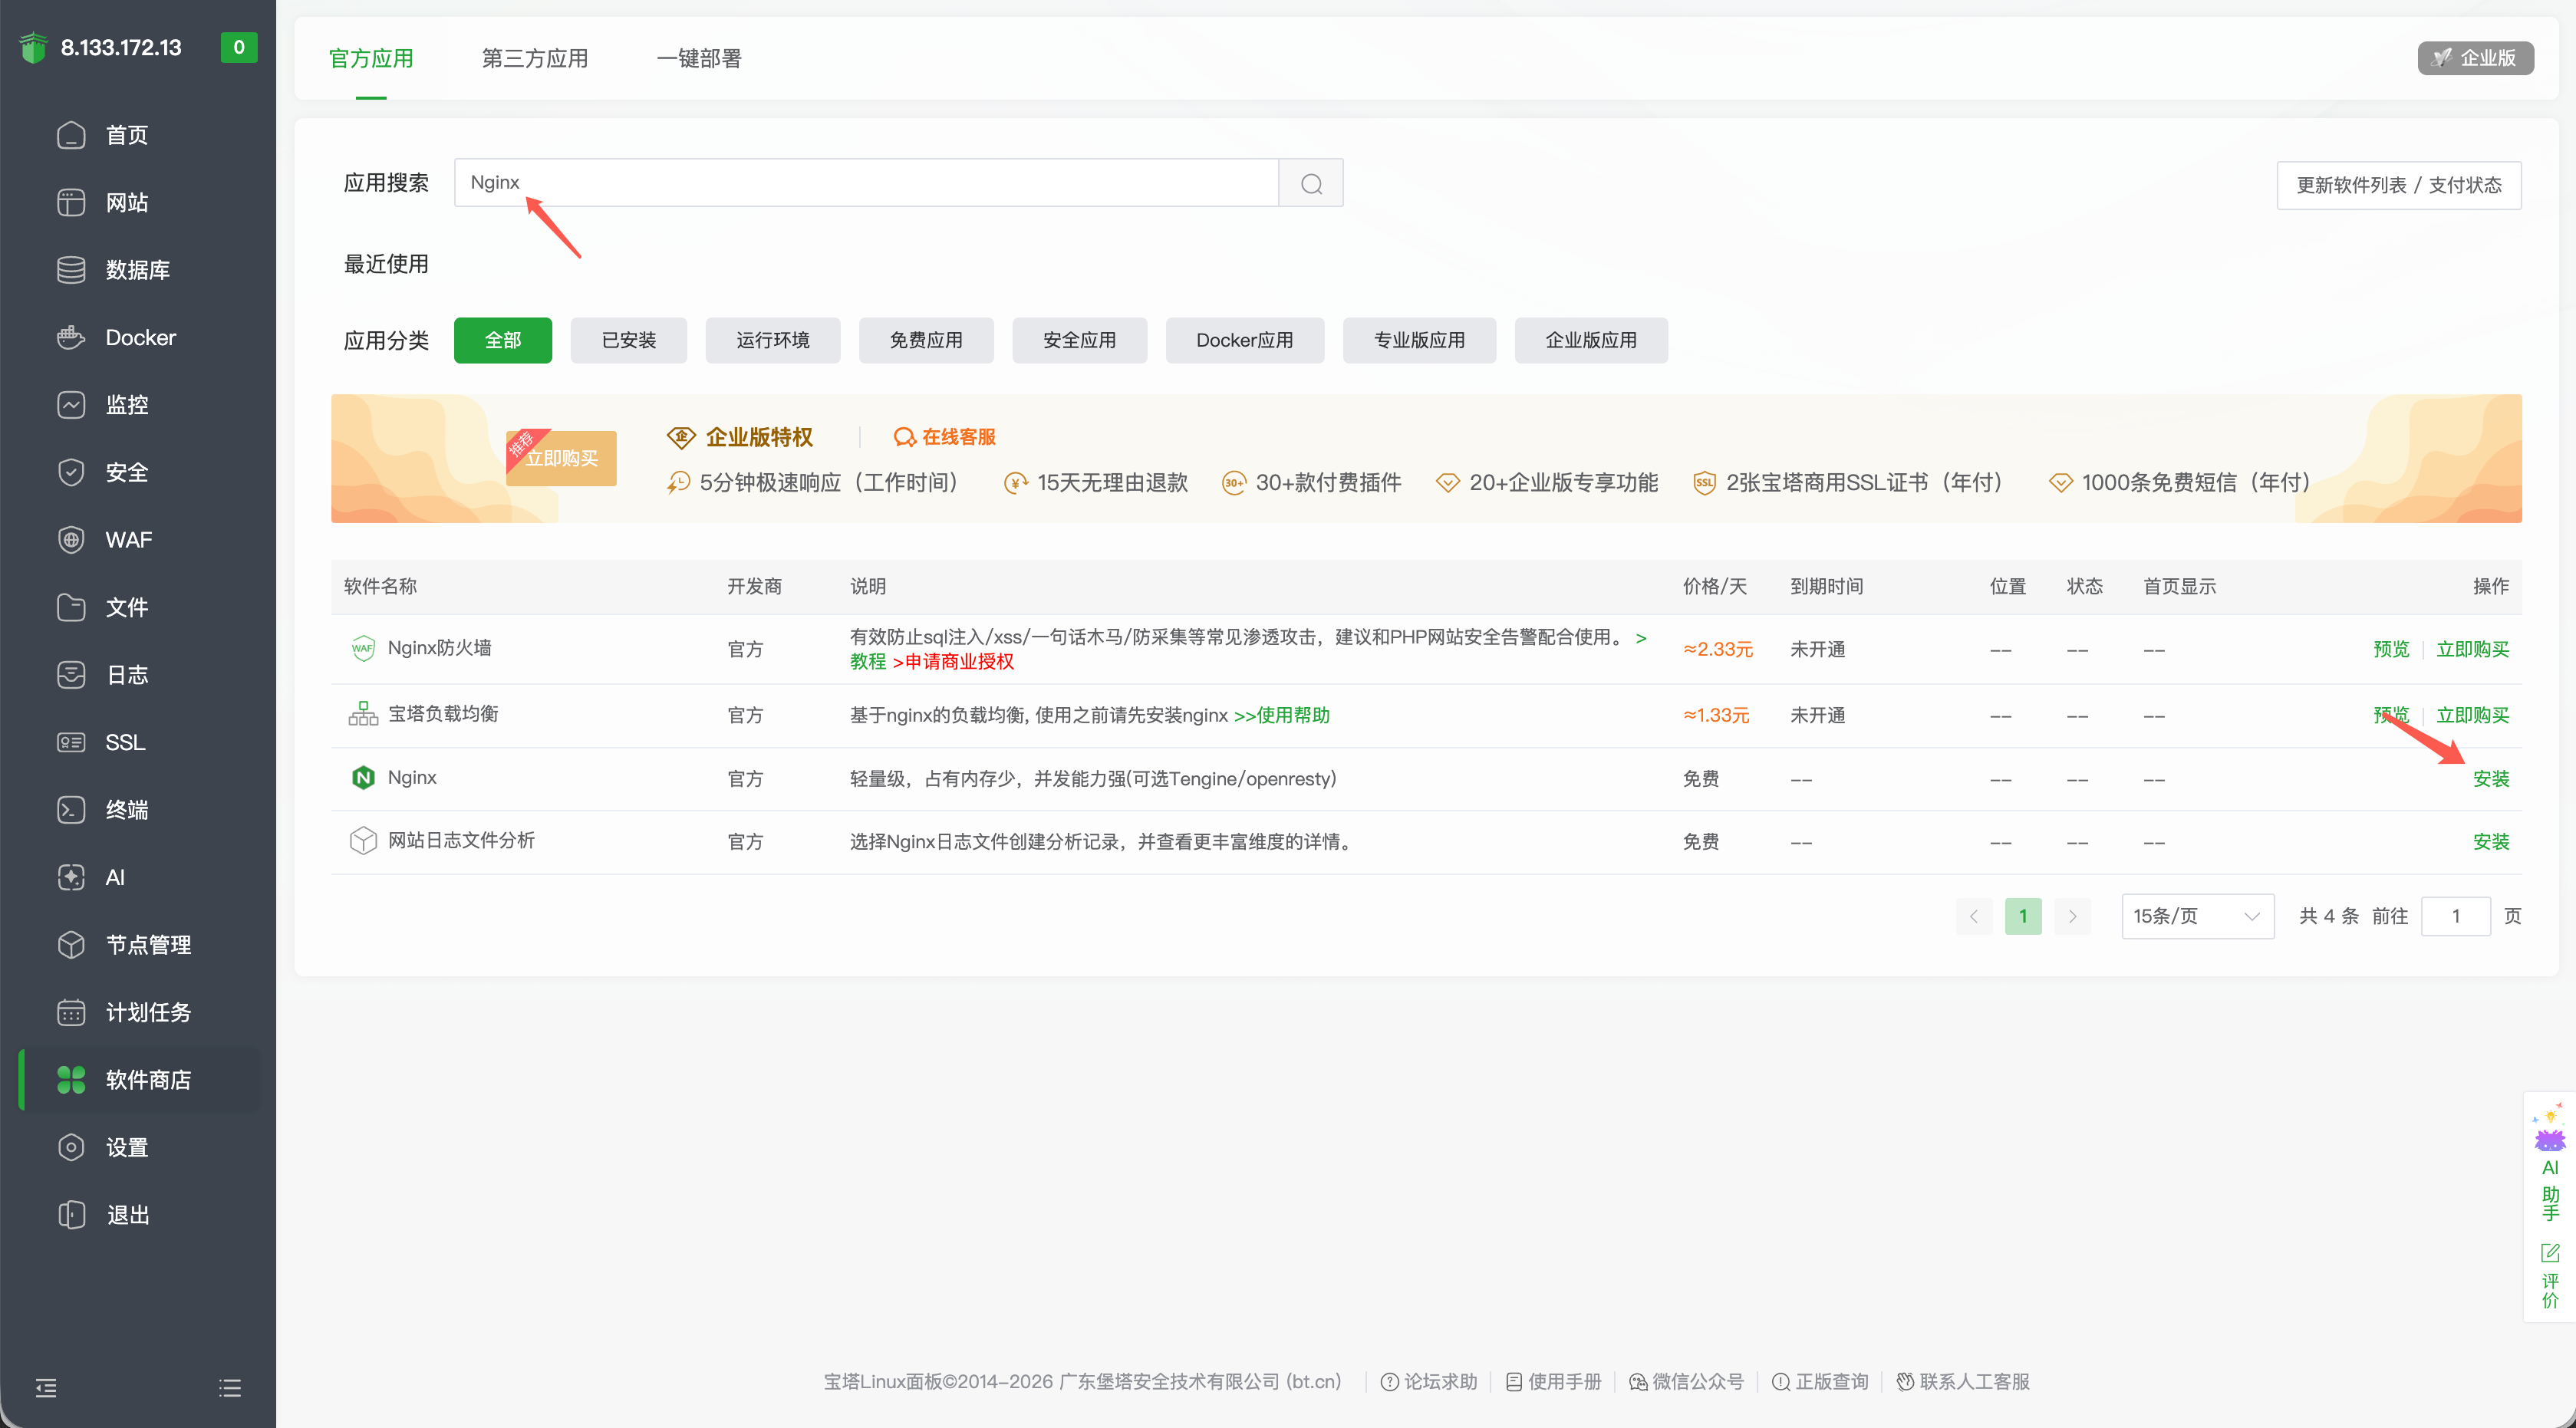The width and height of the screenshot is (2576, 1428).
Task: Click 更新软件列表 / 支付状态 button
Action: coord(2399,185)
